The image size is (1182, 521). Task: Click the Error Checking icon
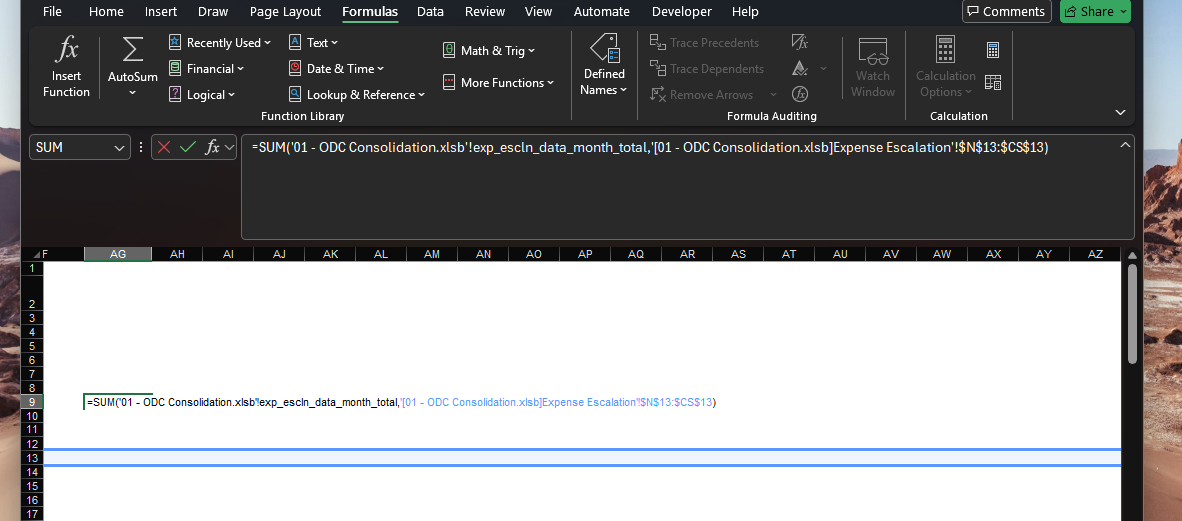click(800, 69)
